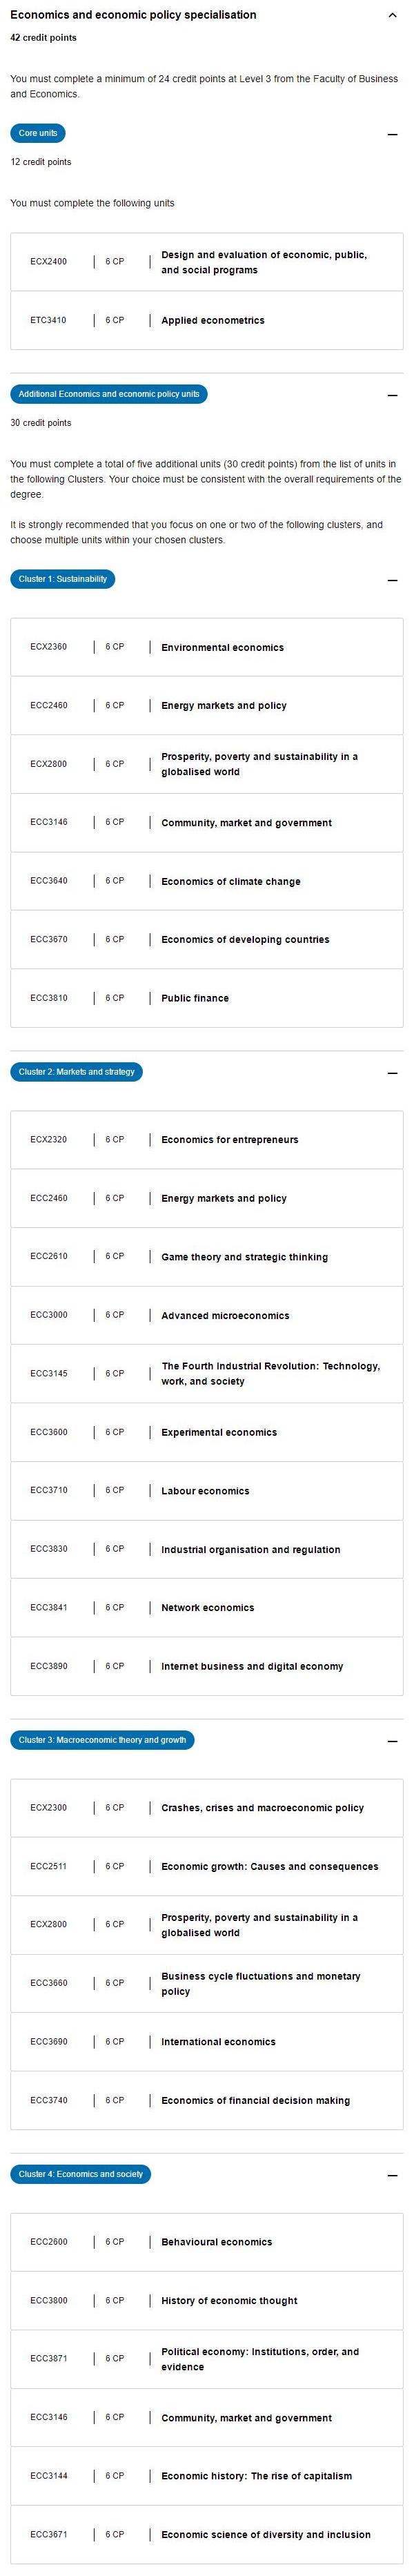Open Game theory and strategic thinking unit
Viewport: 414px width, 2576px height.
point(207,1257)
